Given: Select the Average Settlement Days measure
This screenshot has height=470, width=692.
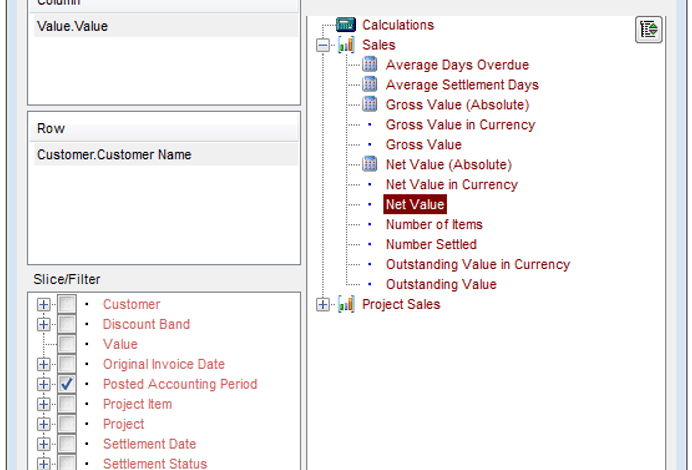Looking at the screenshot, I should [x=462, y=85].
